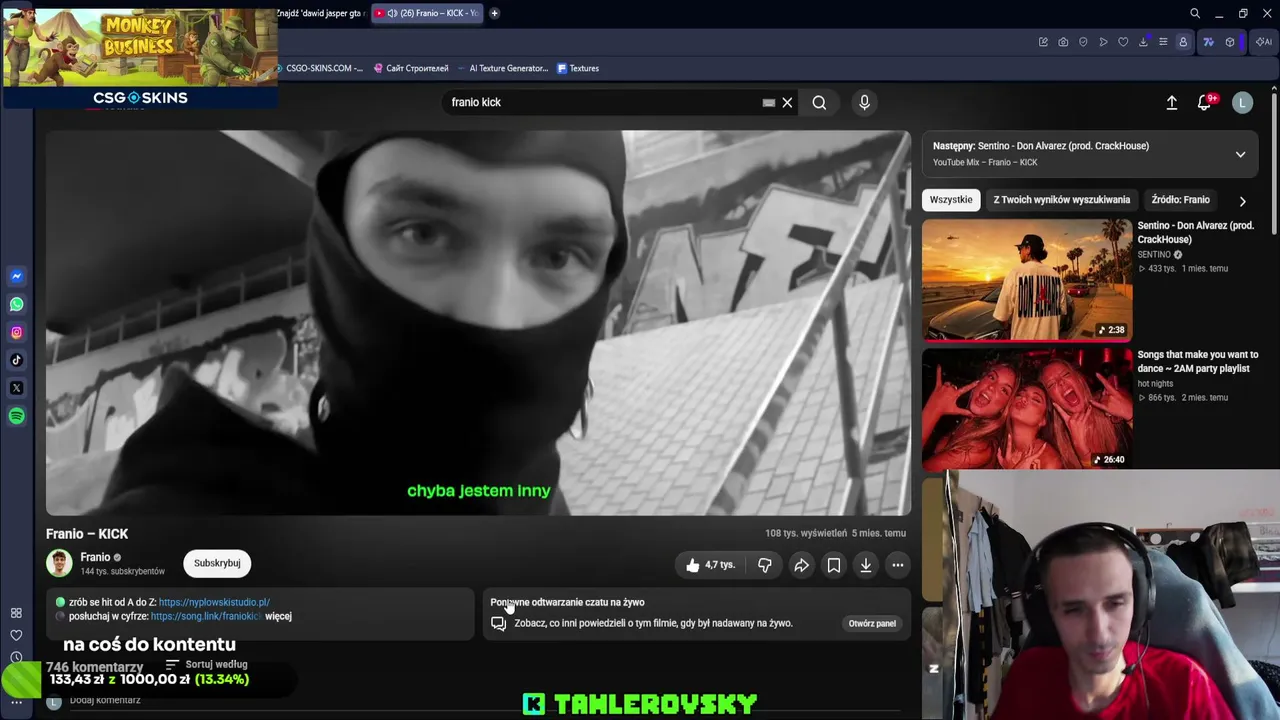Click the browser flow send arrow icon
1280x720 pixels.
pyautogui.click(x=1103, y=42)
